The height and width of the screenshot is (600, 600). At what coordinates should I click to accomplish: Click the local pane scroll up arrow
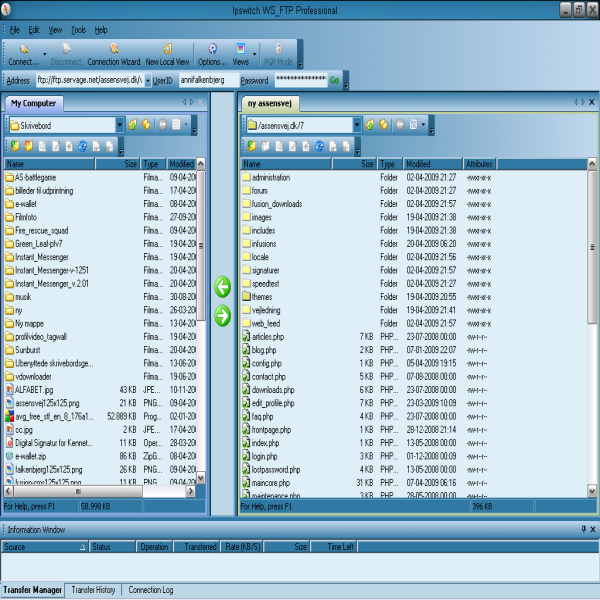pyautogui.click(x=201, y=164)
